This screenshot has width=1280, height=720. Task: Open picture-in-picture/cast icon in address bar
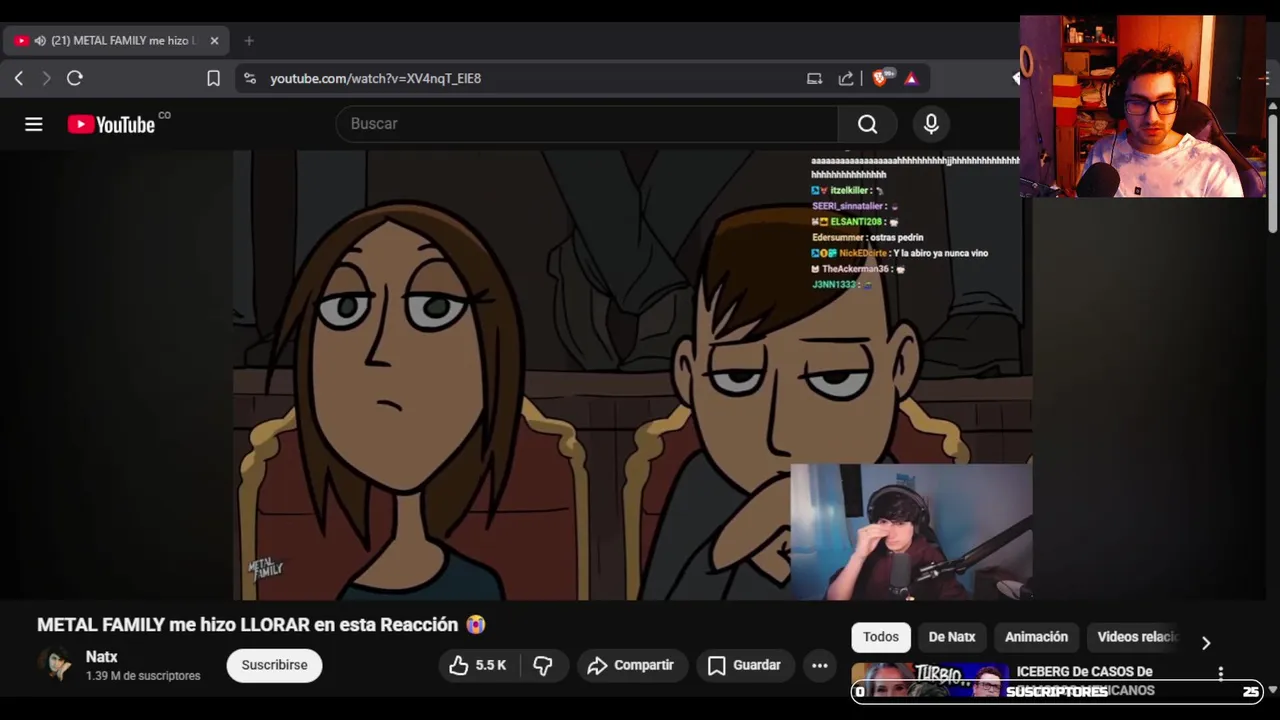[814, 78]
